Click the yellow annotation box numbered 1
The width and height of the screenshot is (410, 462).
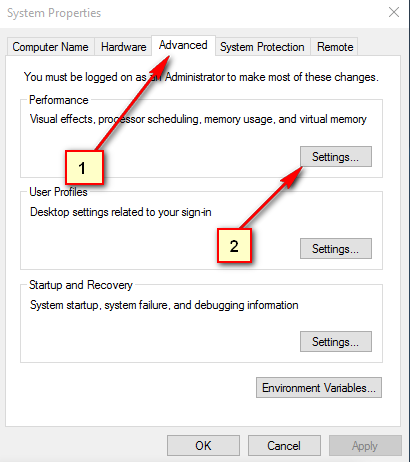click(x=84, y=167)
